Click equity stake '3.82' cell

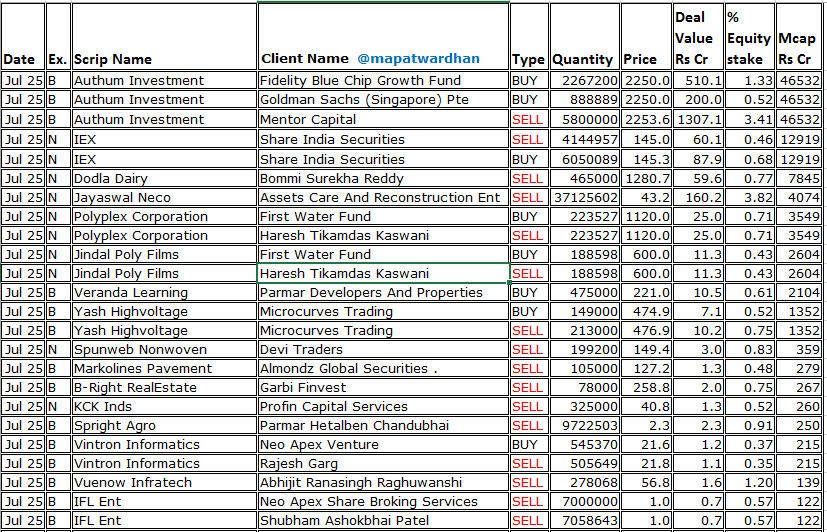[749, 198]
